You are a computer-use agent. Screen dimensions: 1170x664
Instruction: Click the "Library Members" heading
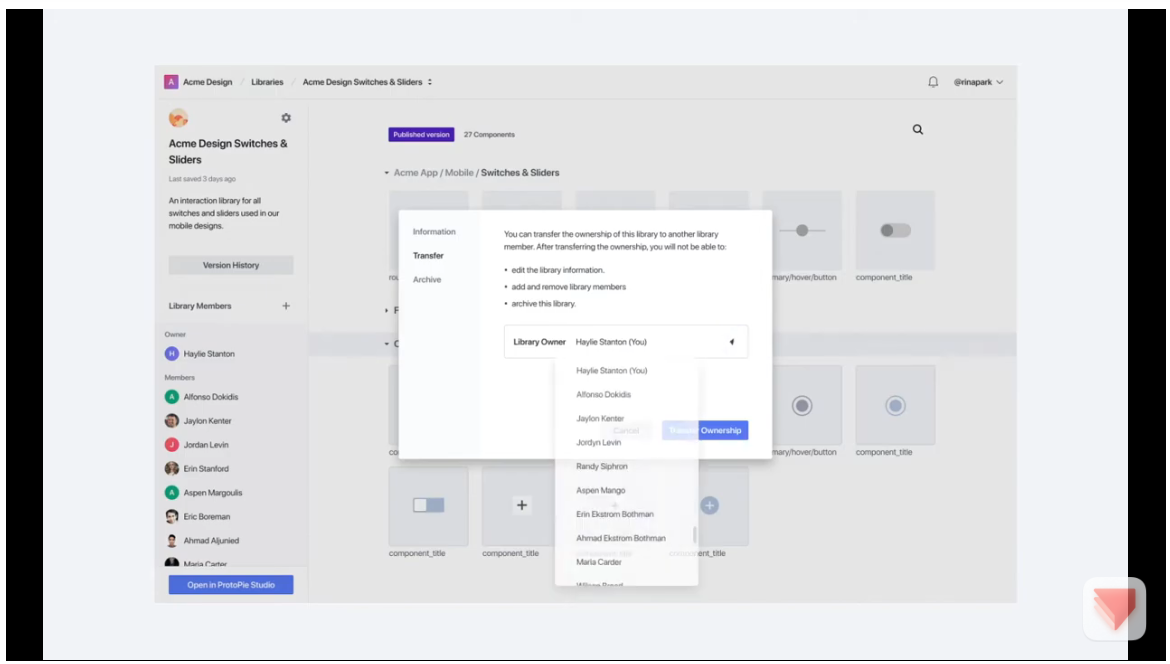(x=200, y=306)
